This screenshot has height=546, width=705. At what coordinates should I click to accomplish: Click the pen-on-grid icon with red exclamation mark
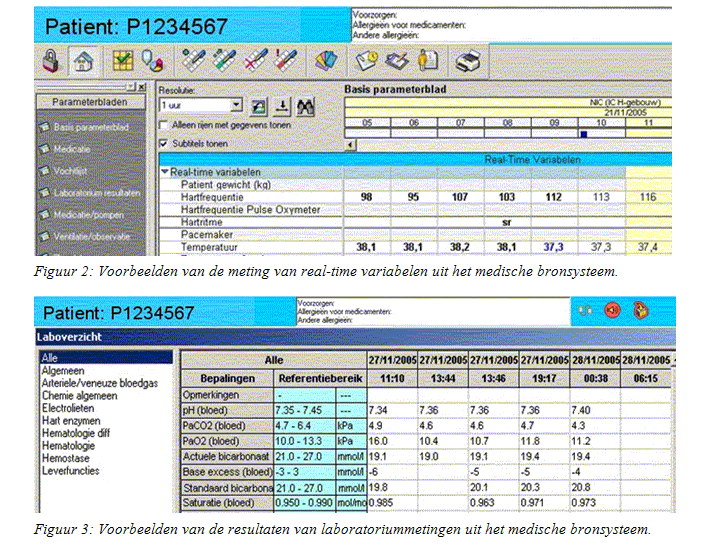pos(286,60)
